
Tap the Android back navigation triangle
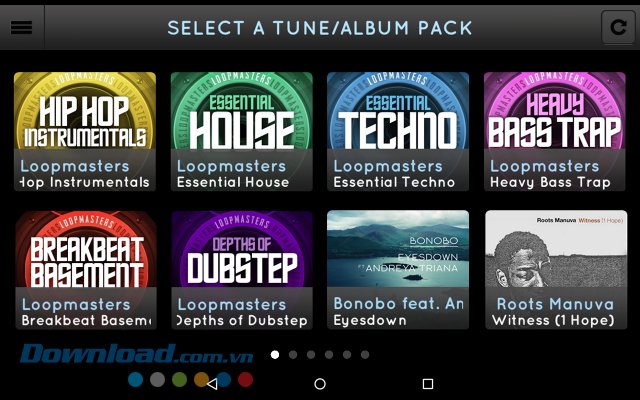click(212, 384)
